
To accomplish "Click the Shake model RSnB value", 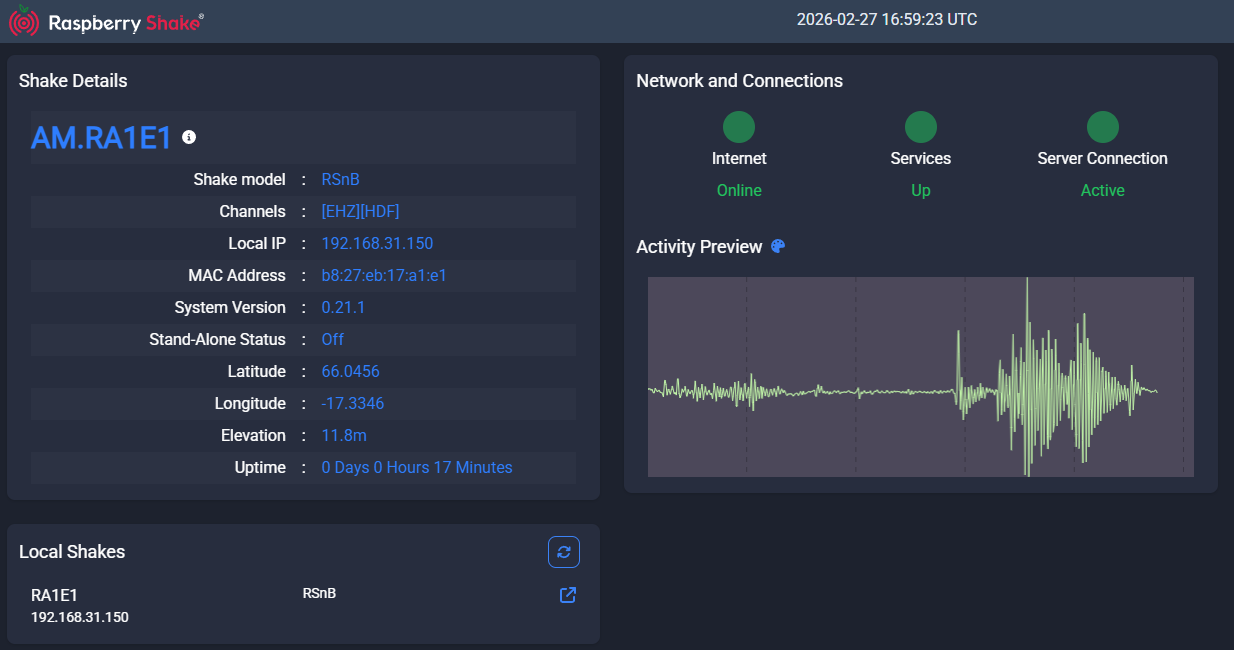I will [x=340, y=180].
